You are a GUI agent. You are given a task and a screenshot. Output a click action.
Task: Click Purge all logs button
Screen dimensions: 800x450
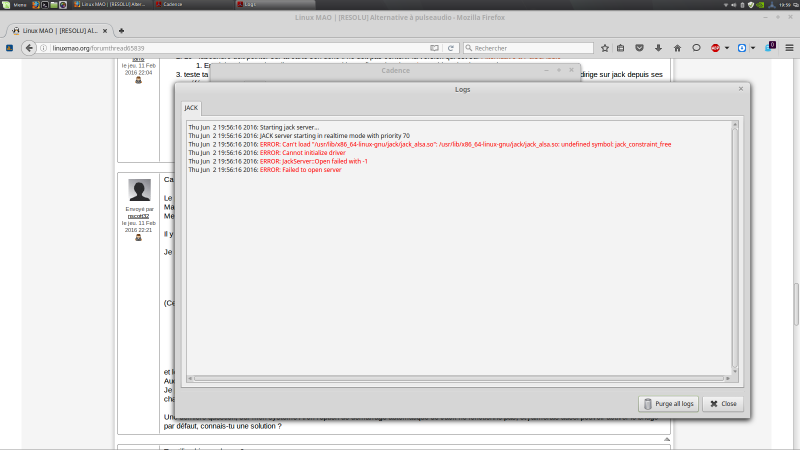(x=668, y=404)
